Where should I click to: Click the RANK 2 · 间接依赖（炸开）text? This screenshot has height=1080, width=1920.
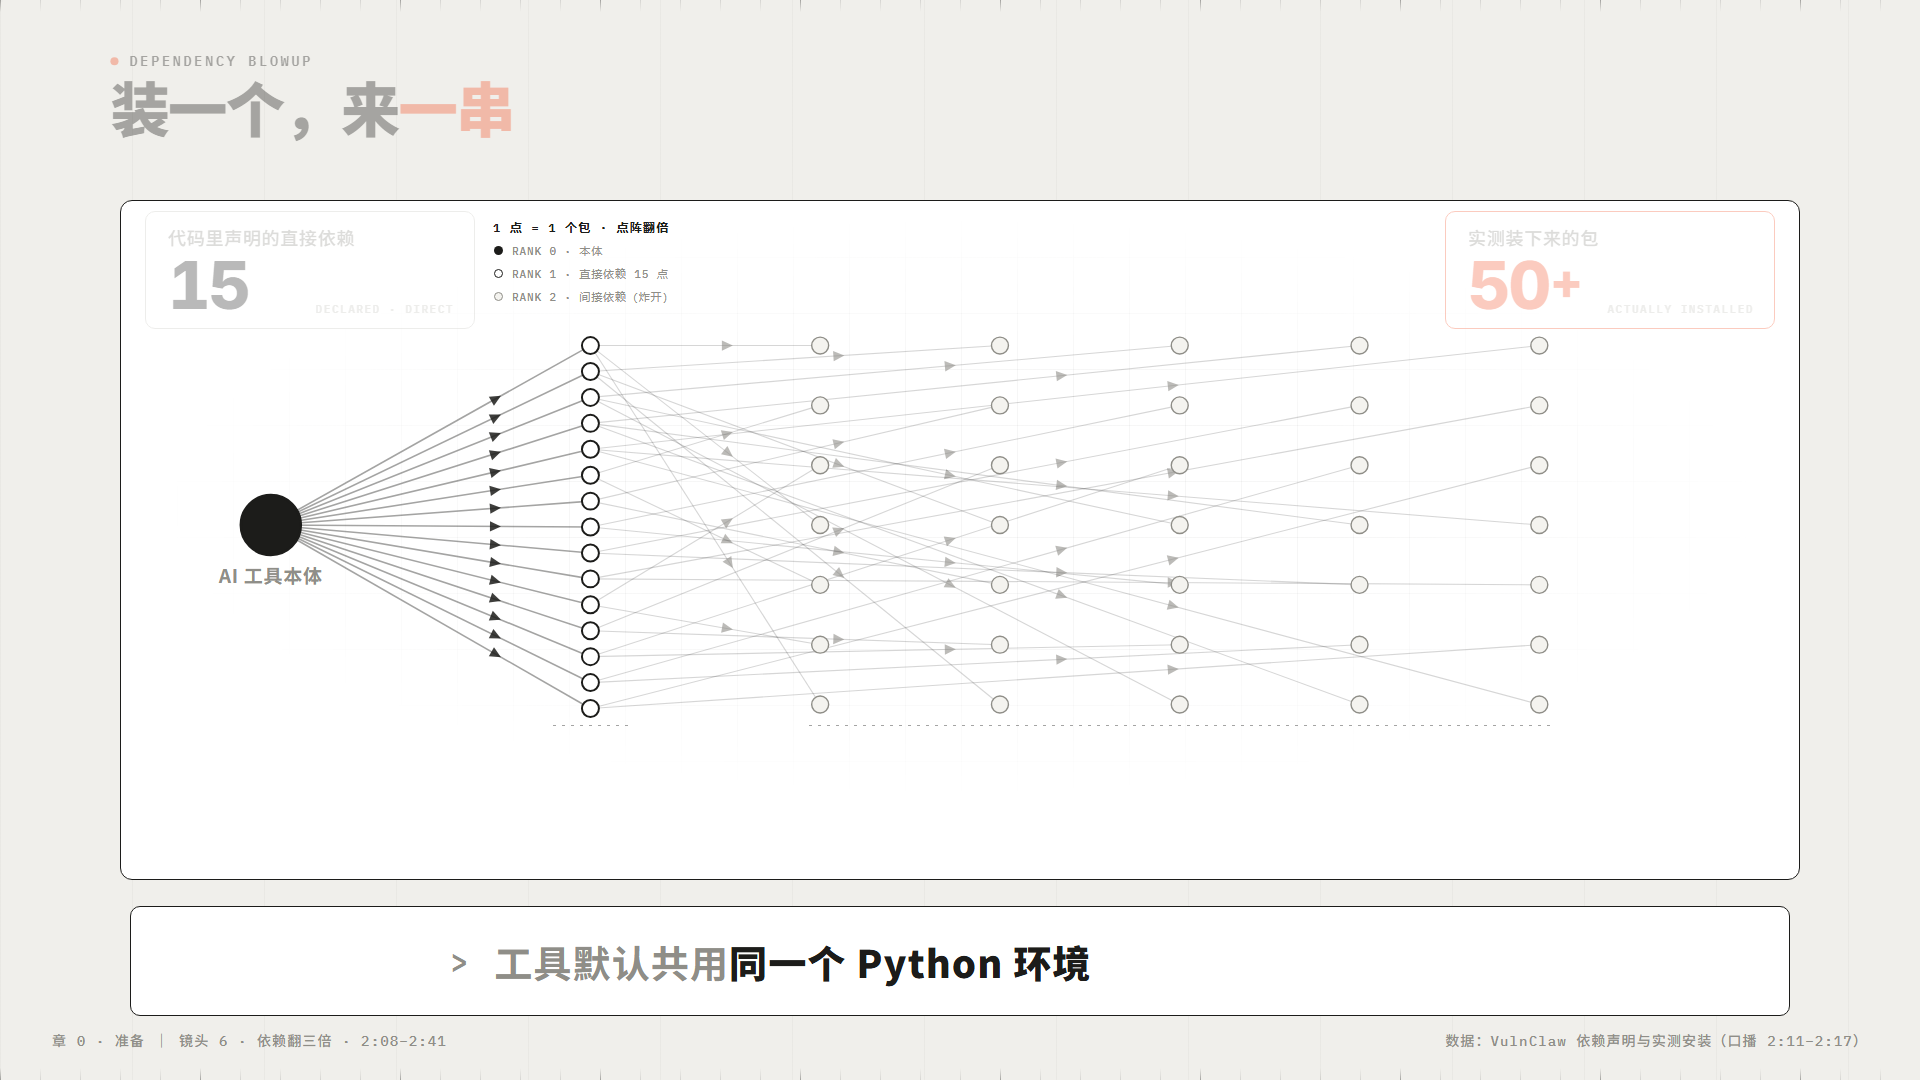point(590,297)
